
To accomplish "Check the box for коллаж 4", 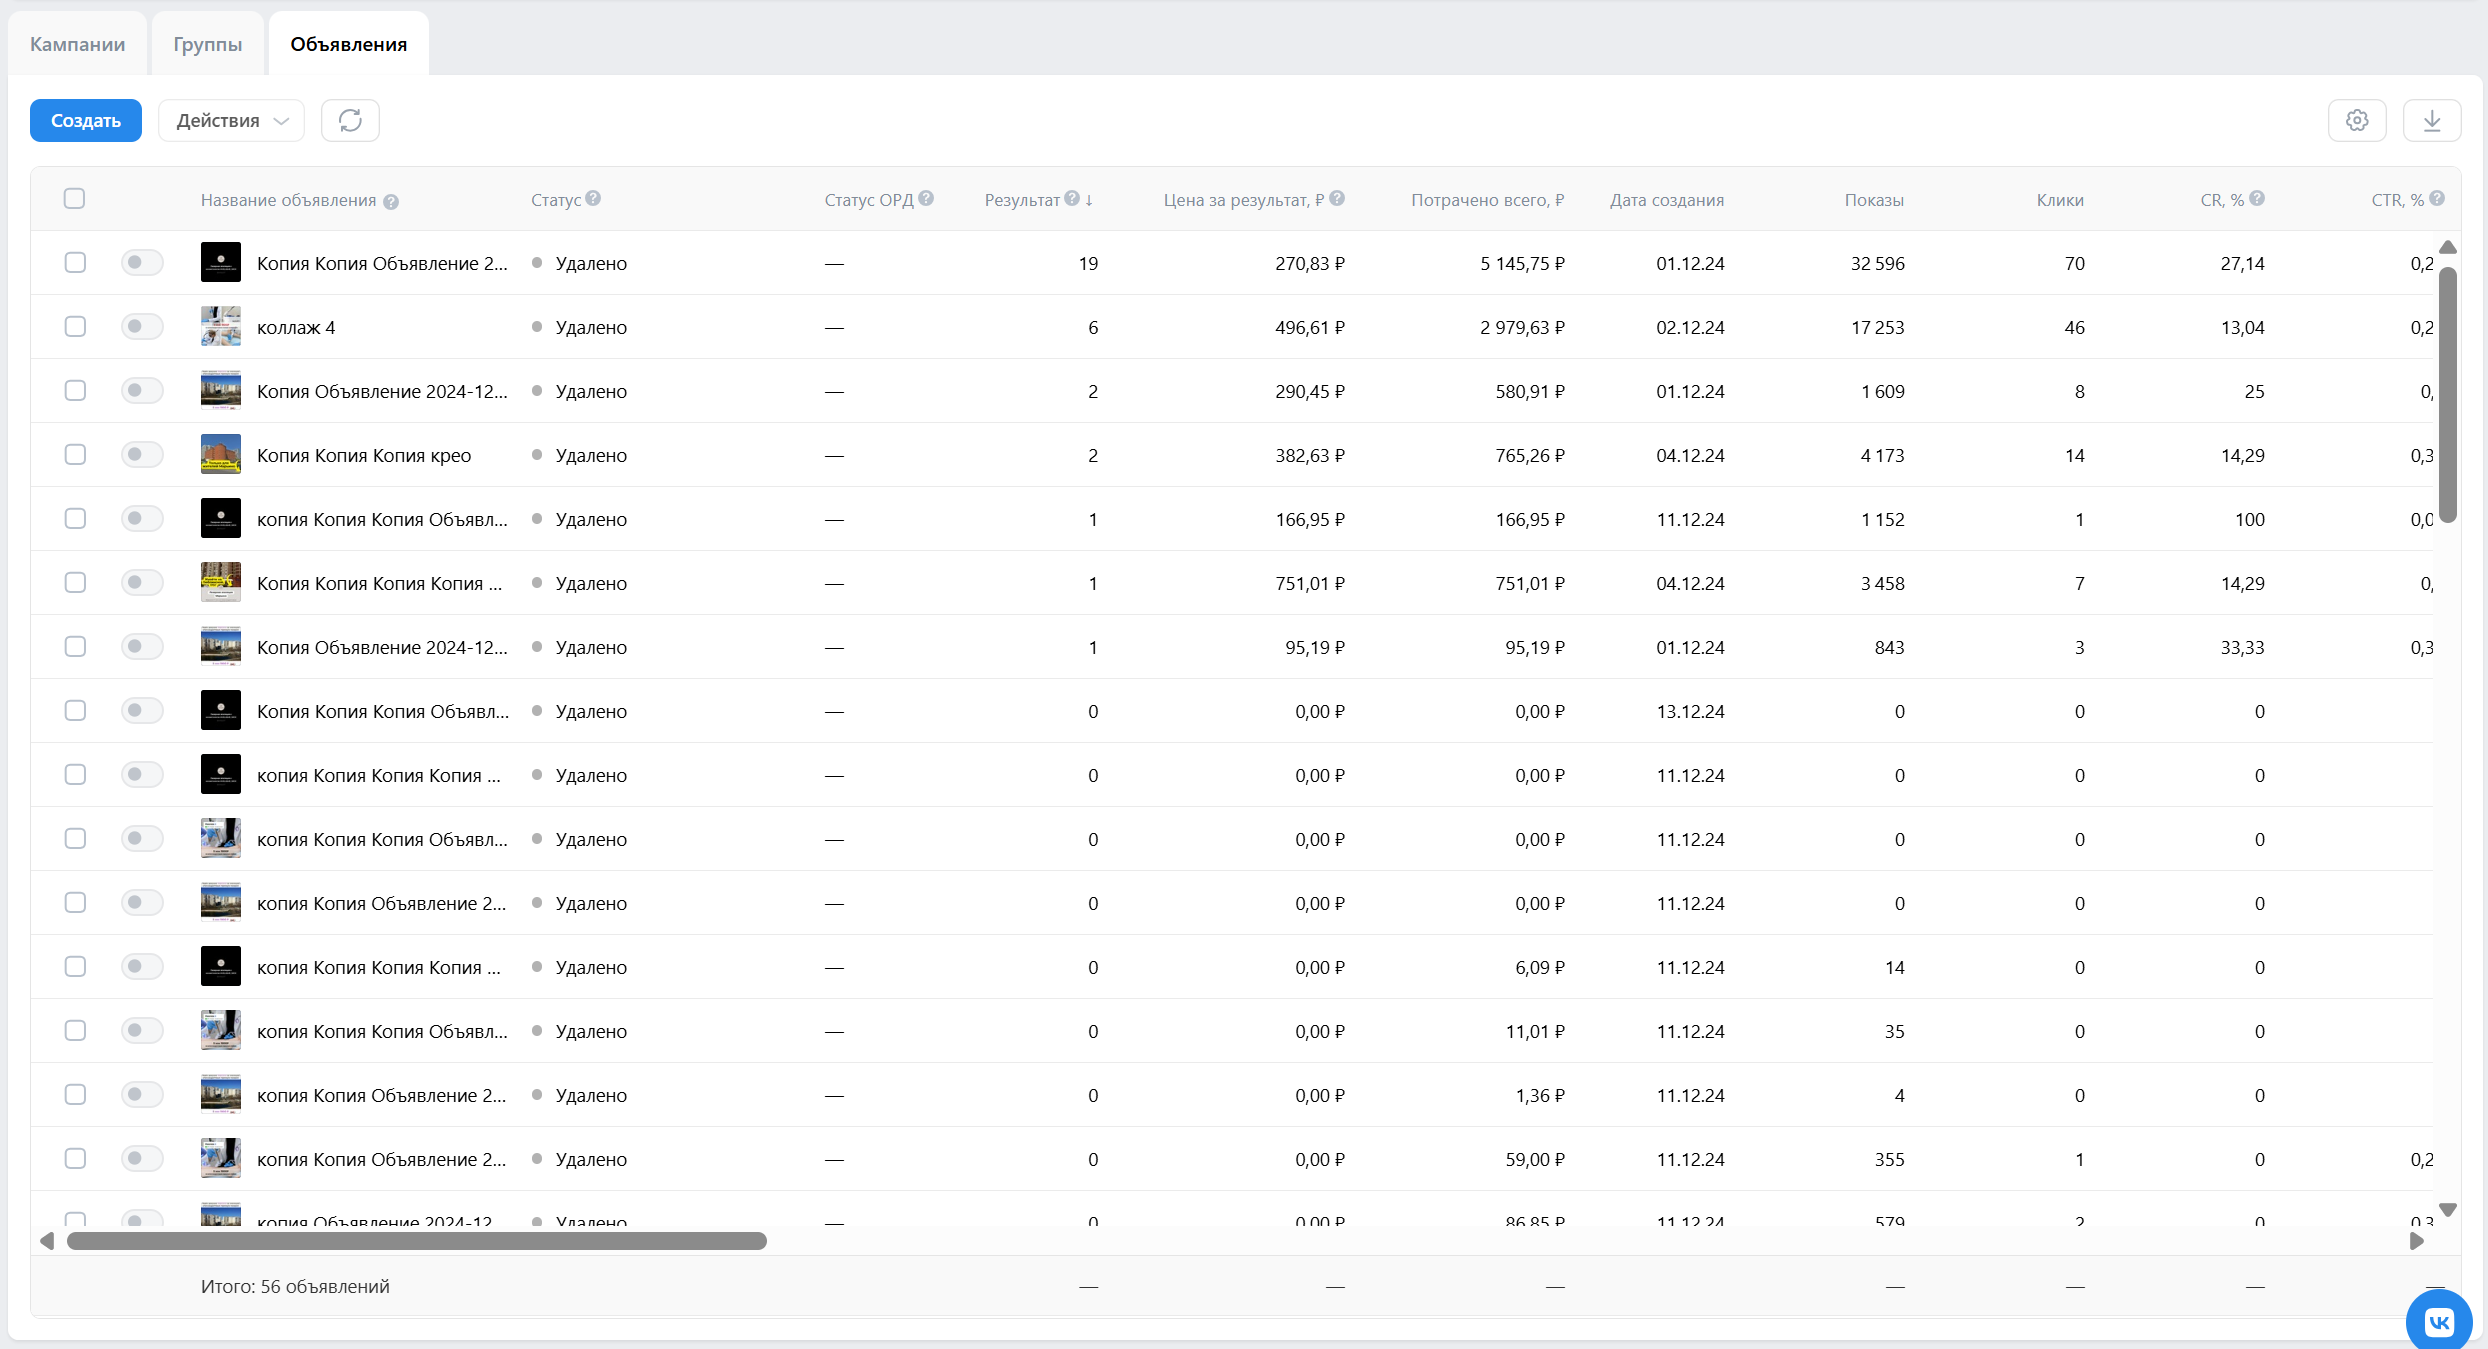I will coord(75,327).
